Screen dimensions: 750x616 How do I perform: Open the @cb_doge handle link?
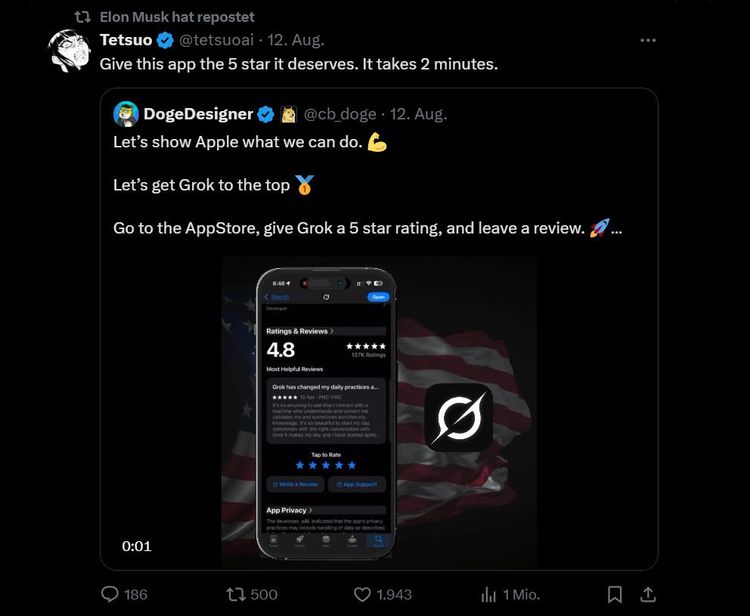(x=340, y=114)
